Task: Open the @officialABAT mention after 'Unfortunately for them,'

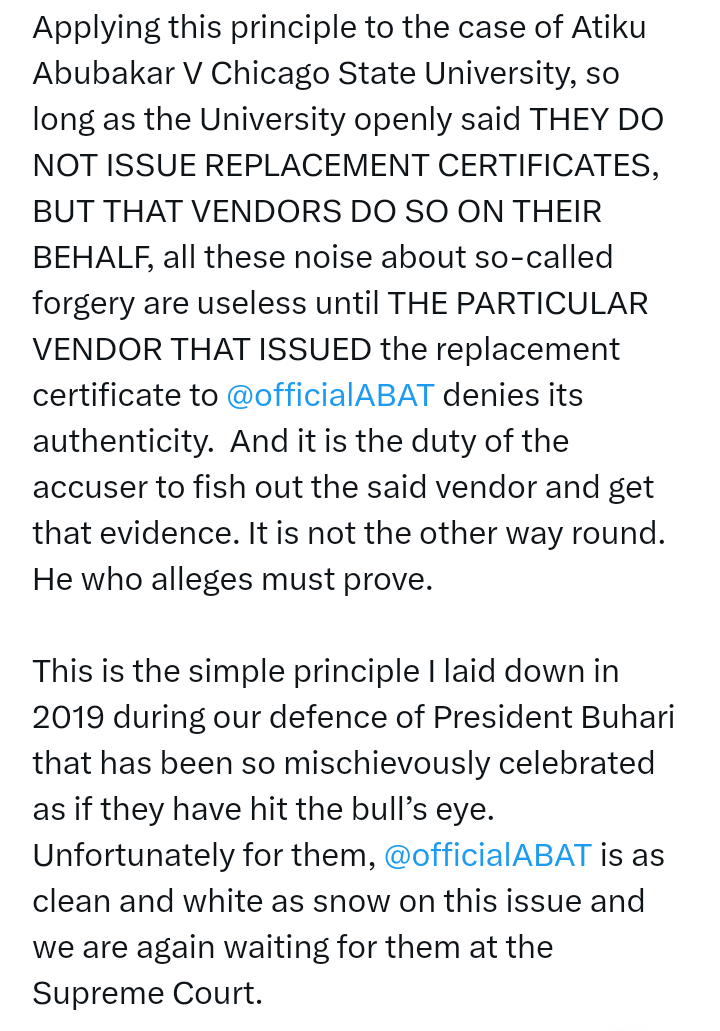Action: [x=487, y=855]
